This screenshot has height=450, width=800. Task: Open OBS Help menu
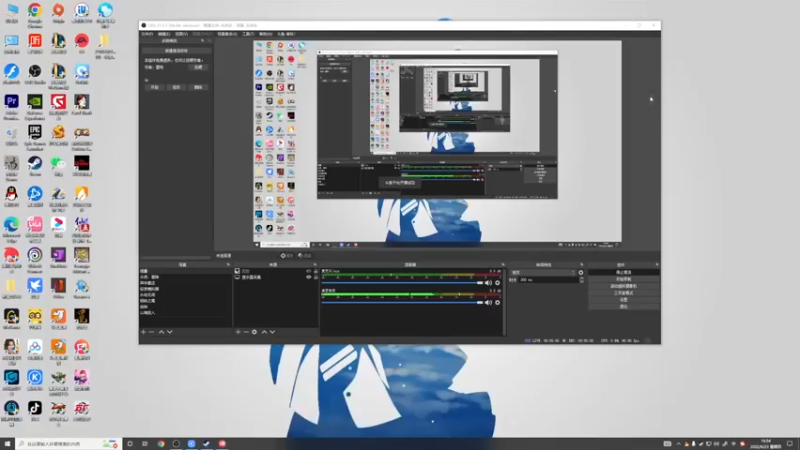(x=265, y=34)
